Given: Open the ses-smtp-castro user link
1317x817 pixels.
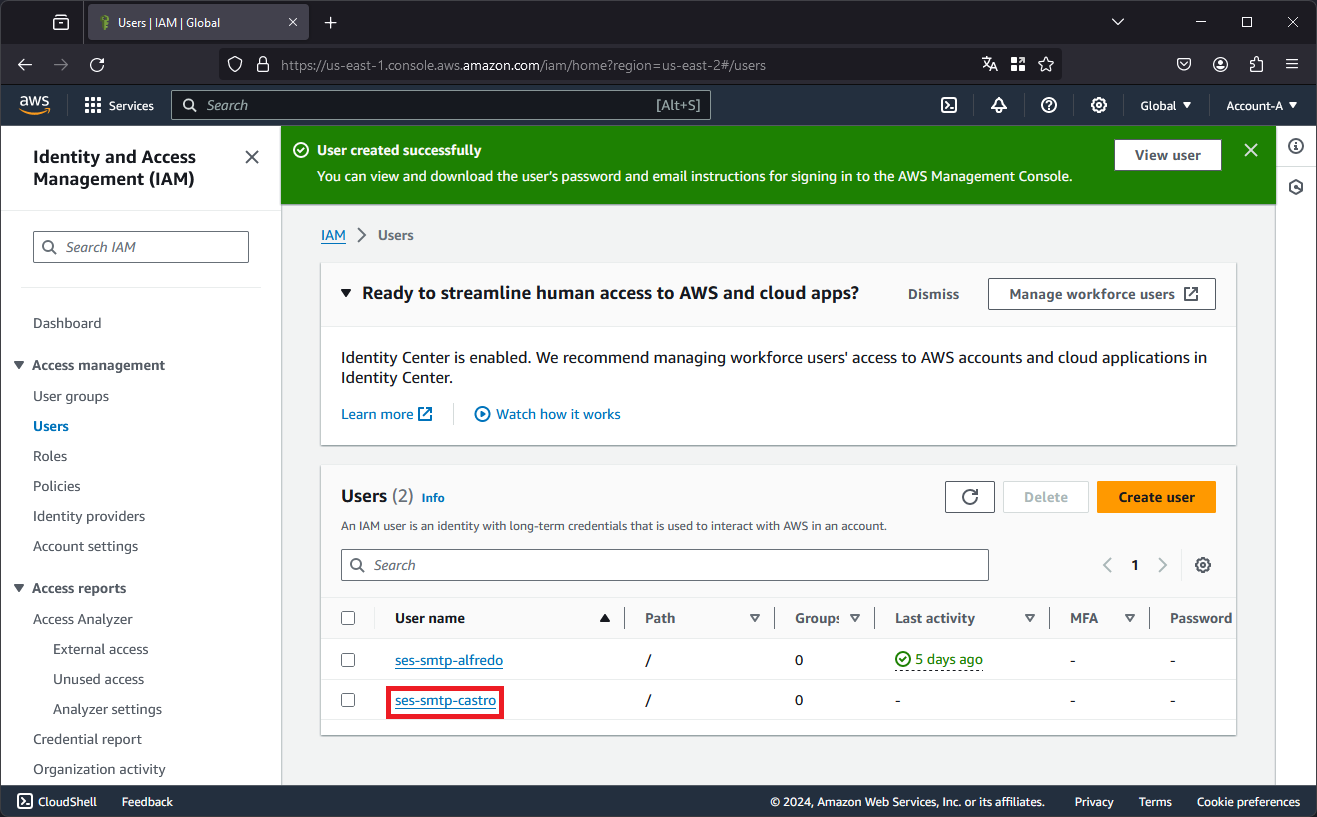Looking at the screenshot, I should click(x=445, y=701).
